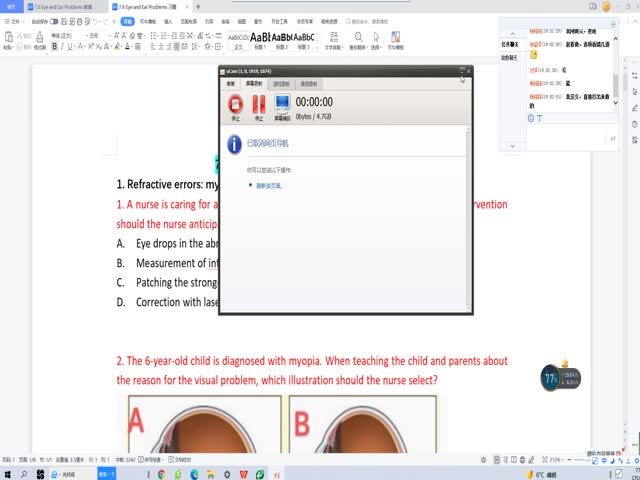Apply the Heading 1 style from gallery
The height and width of the screenshot is (480, 640).
[265, 39]
